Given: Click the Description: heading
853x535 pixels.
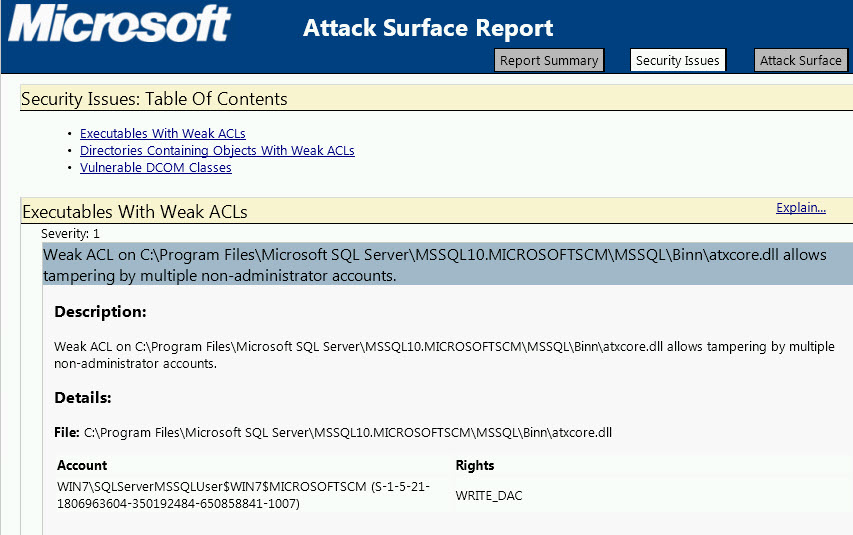Looking at the screenshot, I should (x=100, y=311).
